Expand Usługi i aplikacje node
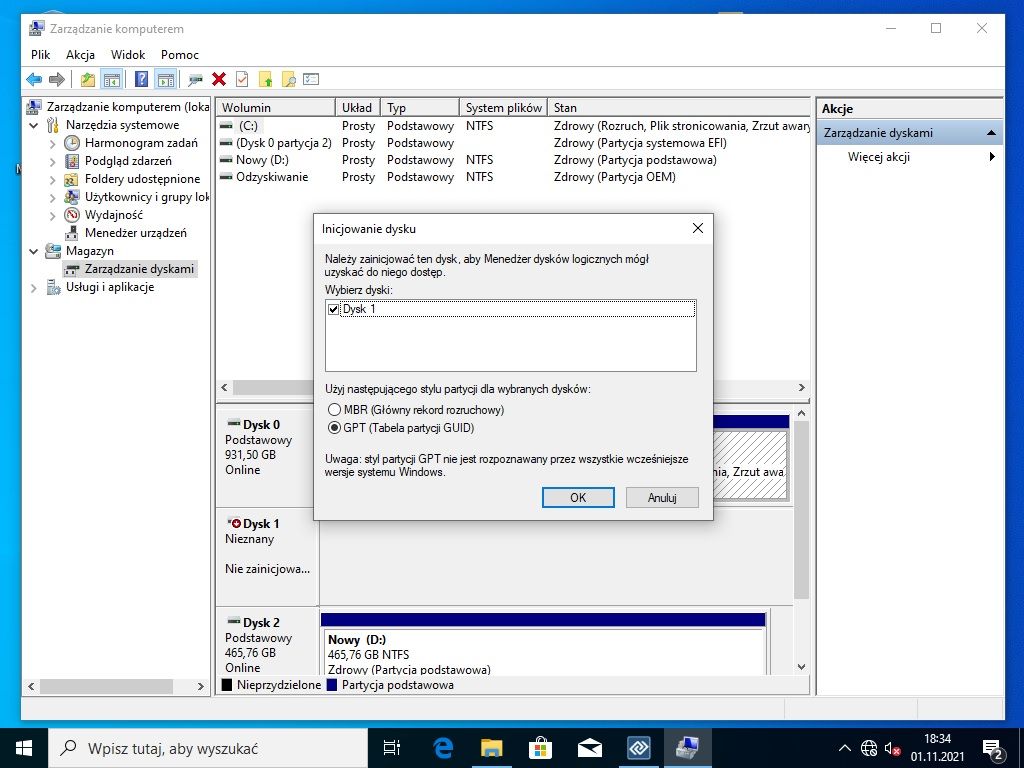This screenshot has width=1024, height=768. pyautogui.click(x=34, y=287)
